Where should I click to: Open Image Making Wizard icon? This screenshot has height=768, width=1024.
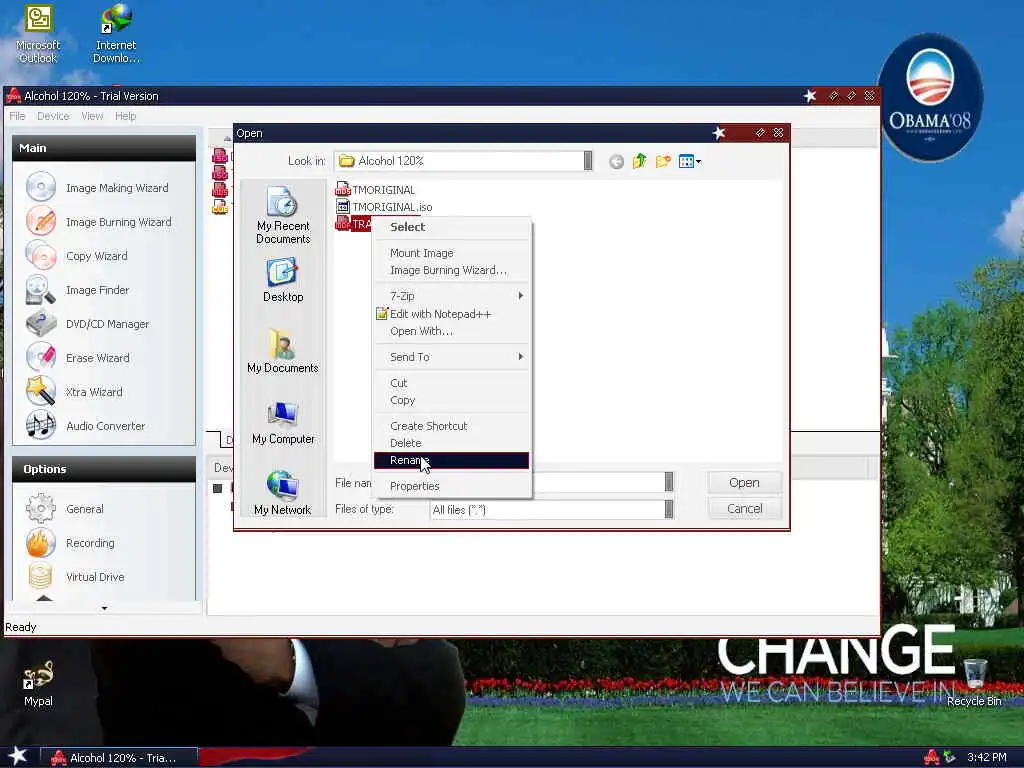pos(40,187)
